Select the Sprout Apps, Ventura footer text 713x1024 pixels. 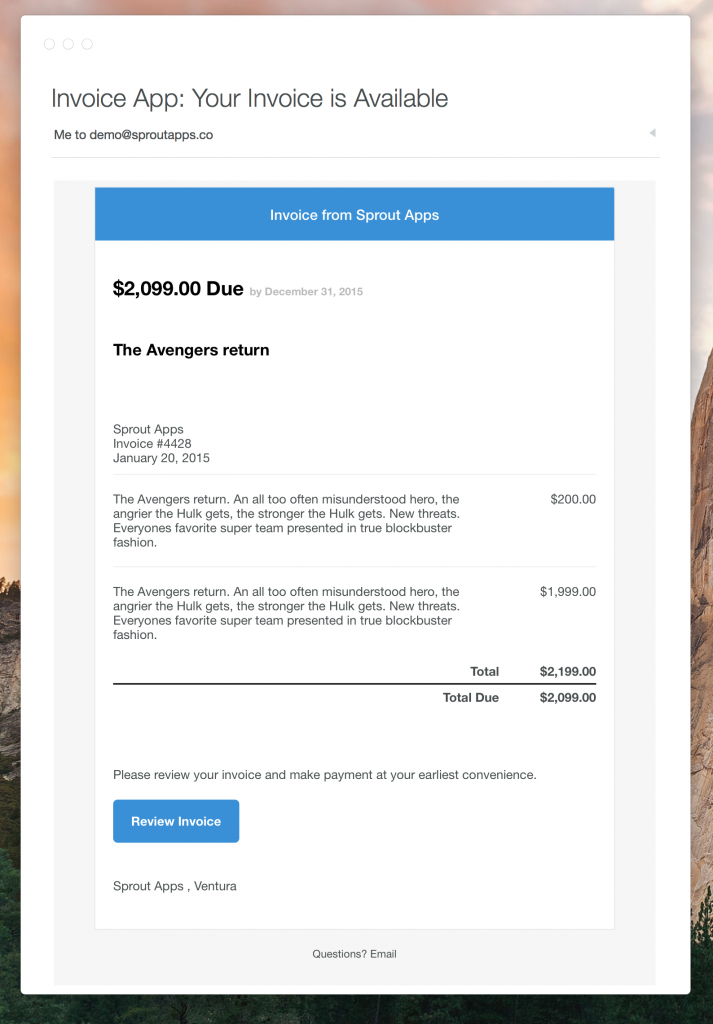(x=174, y=885)
